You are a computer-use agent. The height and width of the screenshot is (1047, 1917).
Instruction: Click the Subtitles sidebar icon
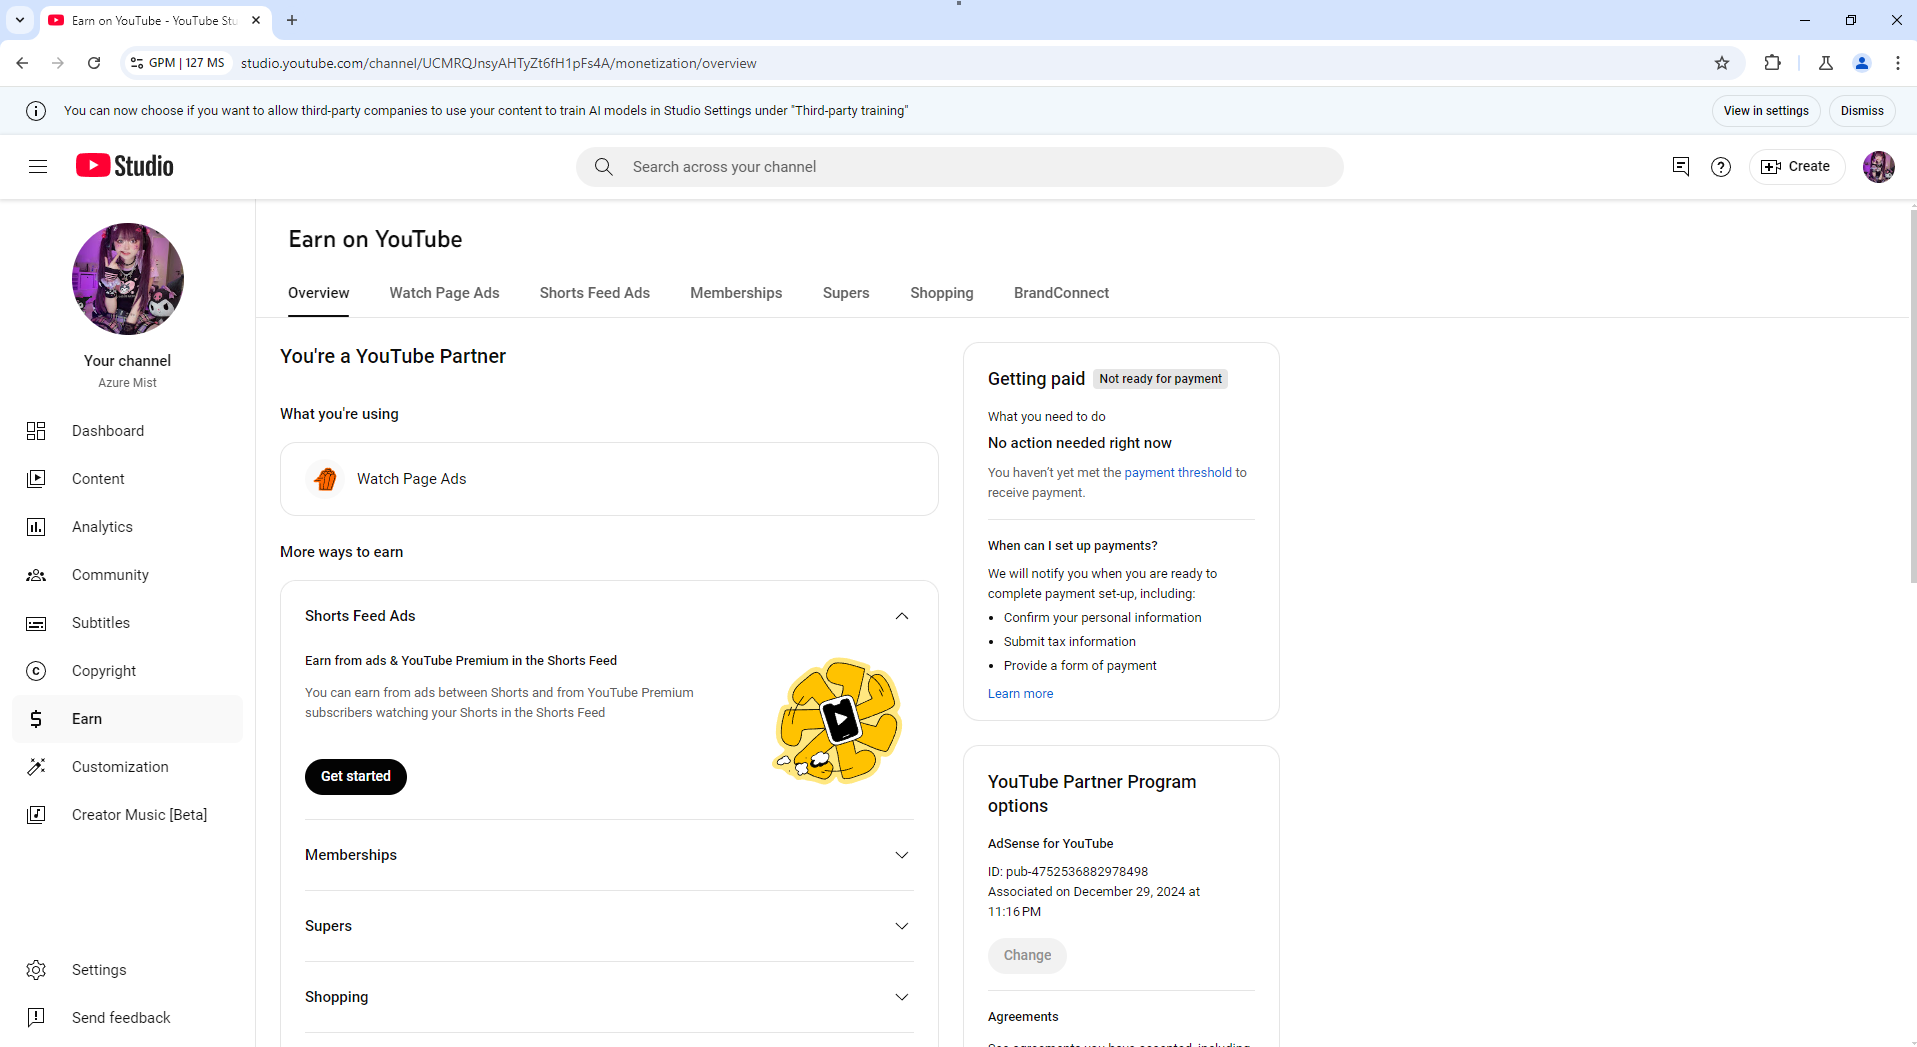(36, 623)
